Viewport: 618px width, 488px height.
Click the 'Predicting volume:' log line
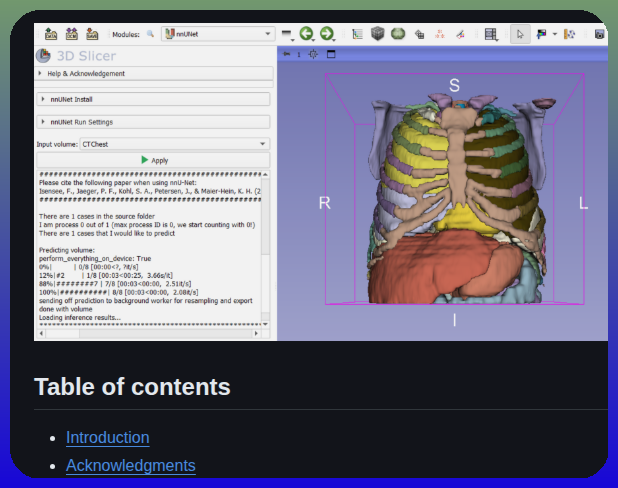[67, 250]
